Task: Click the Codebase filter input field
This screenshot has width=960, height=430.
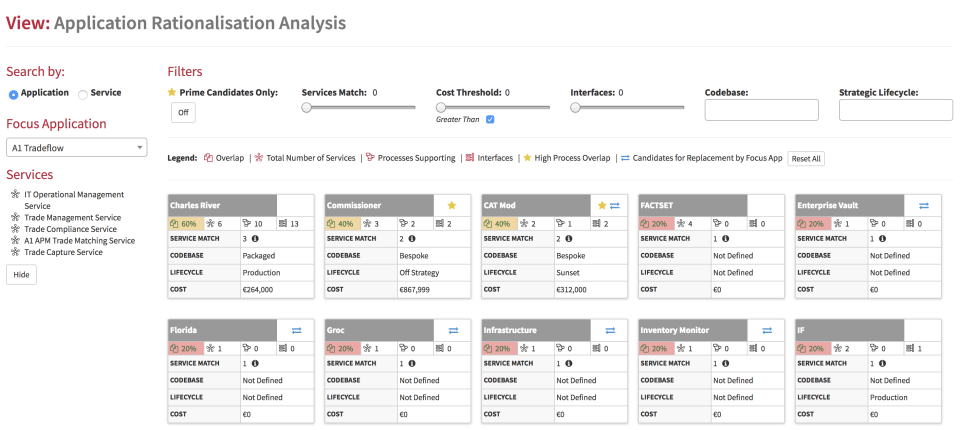Action: (x=761, y=110)
